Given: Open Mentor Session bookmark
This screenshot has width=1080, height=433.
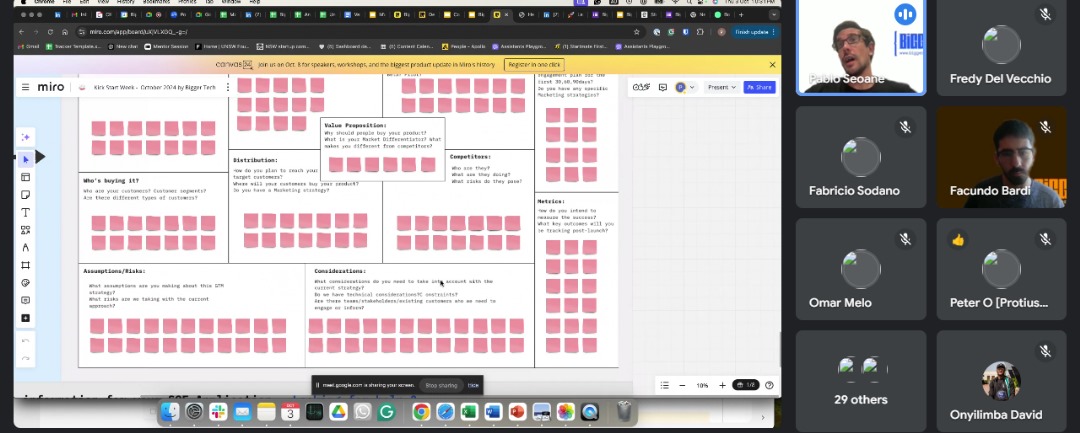Looking at the screenshot, I should (x=166, y=47).
